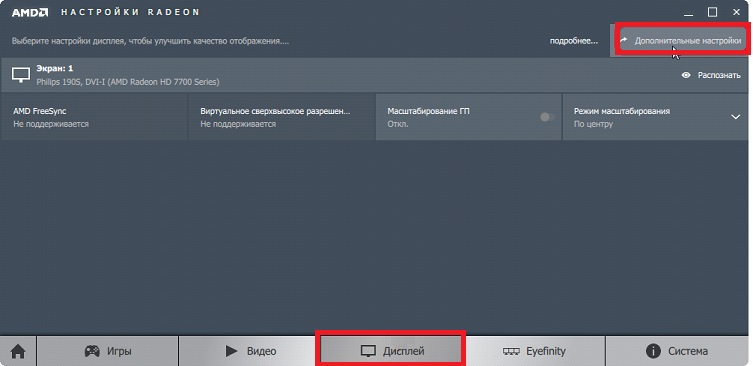Click the monitor icon for Экран: 1
The width and height of the screenshot is (753, 366).
tap(21, 74)
